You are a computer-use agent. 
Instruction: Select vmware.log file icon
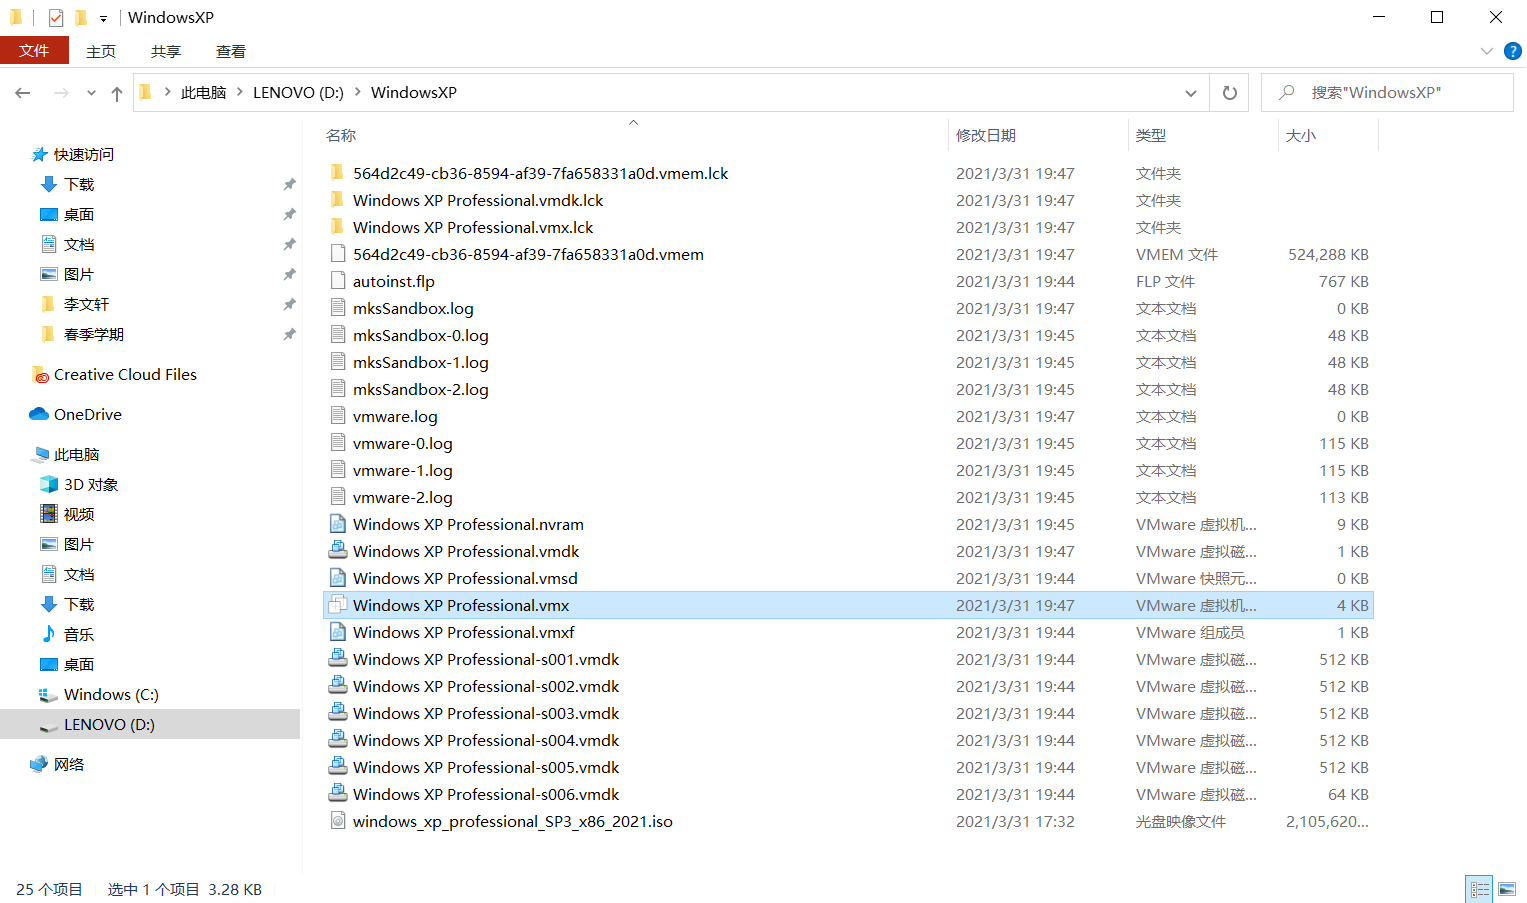point(338,416)
